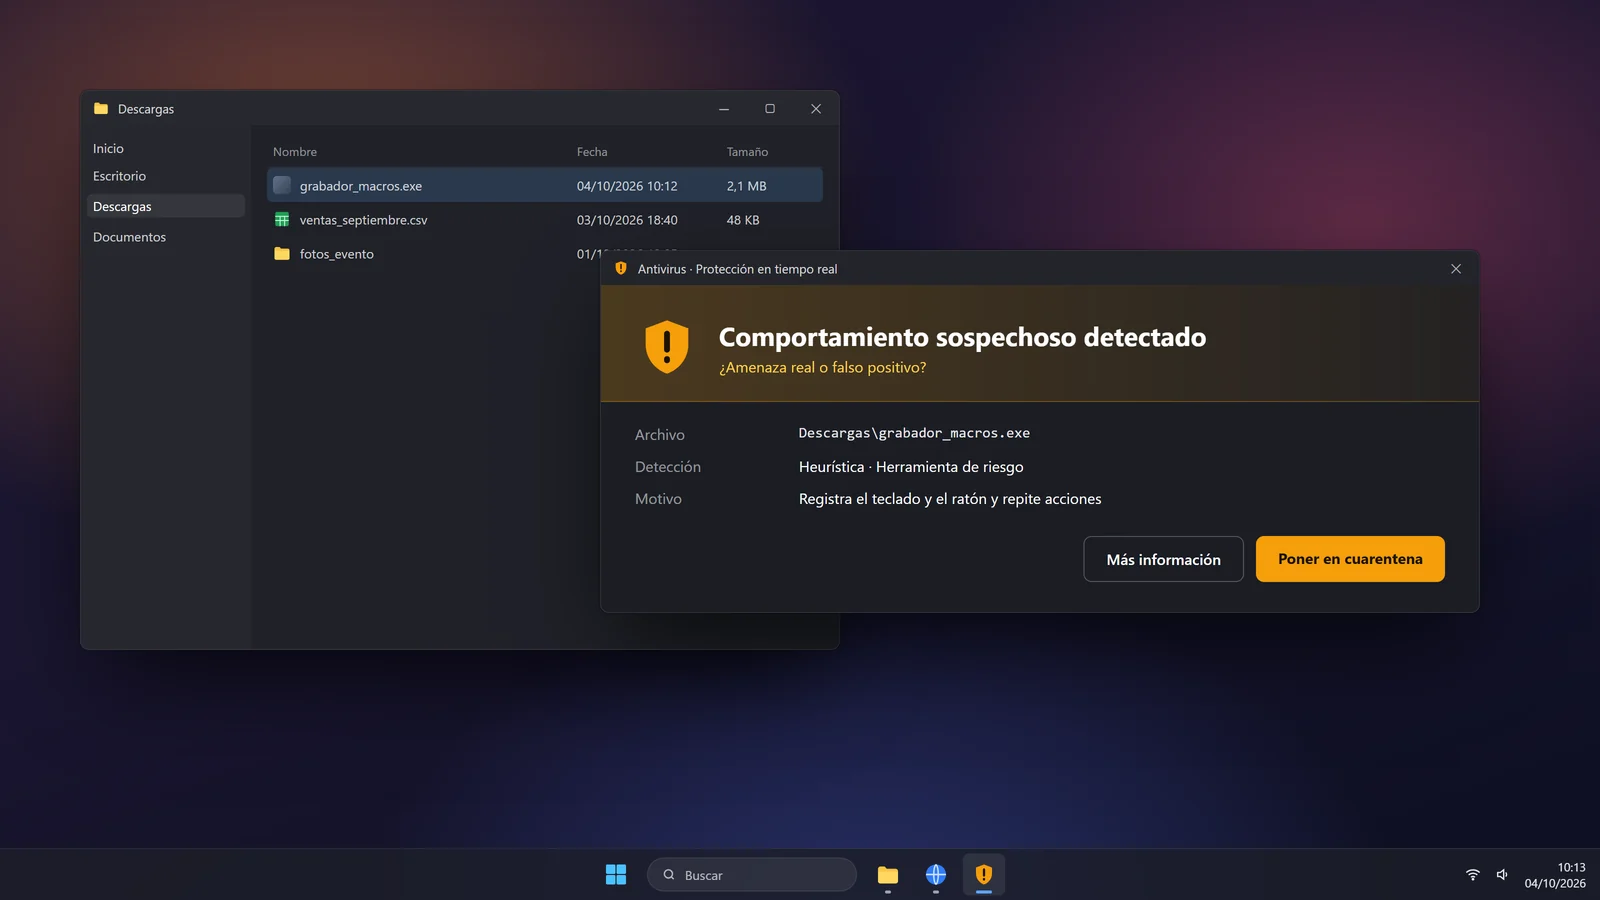Screen dimensions: 1600x900
Task: Click Más información button
Action: 1163,559
